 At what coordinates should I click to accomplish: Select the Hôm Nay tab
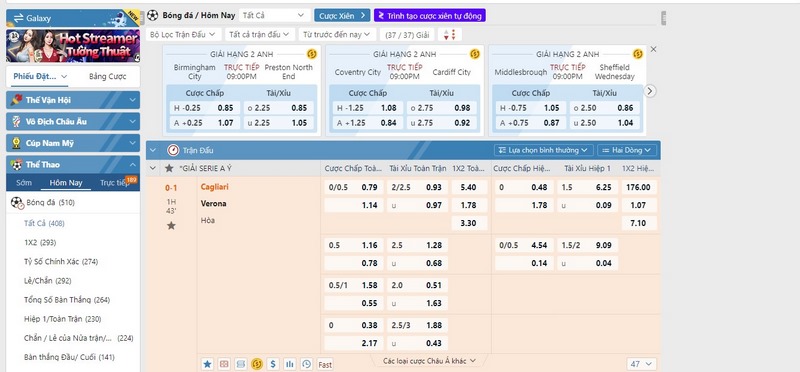tap(66, 183)
